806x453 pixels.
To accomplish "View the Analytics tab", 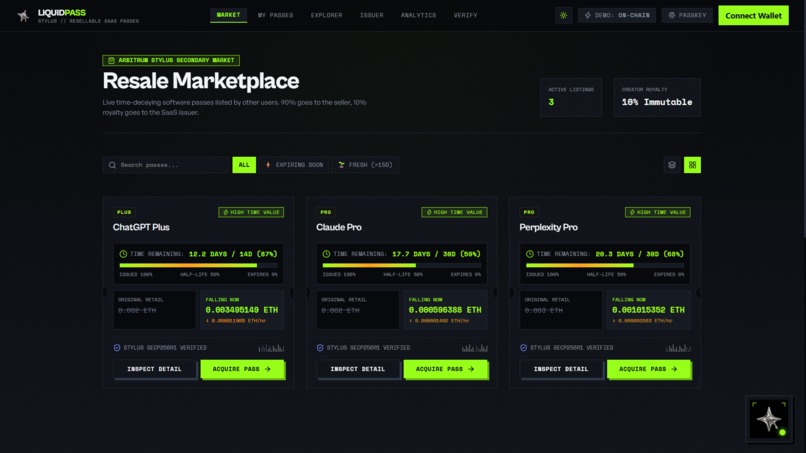I will [x=418, y=15].
